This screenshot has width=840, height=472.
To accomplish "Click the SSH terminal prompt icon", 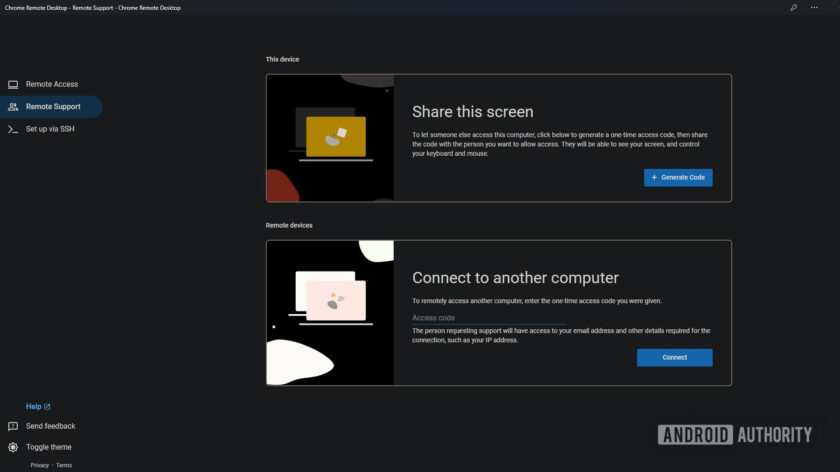I will [13, 129].
